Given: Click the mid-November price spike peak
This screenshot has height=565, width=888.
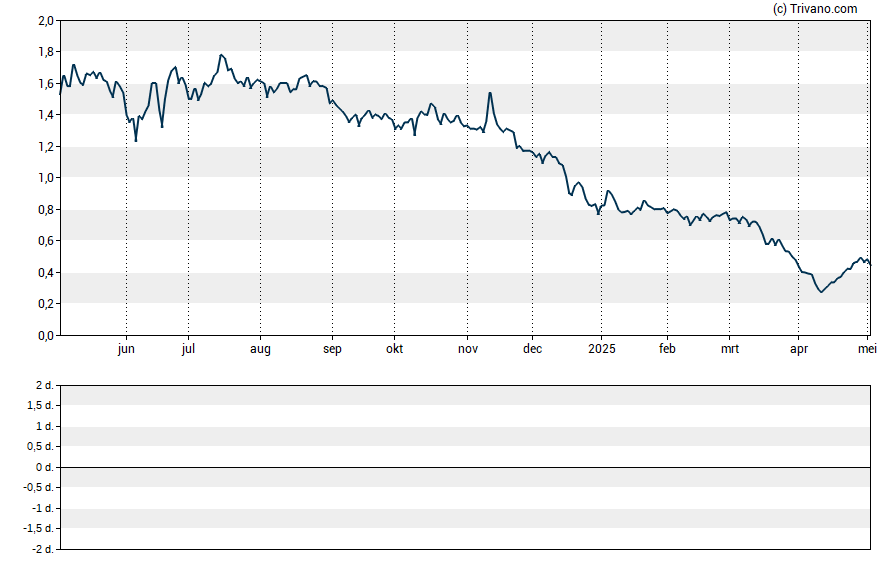Looking at the screenshot, I should (490, 93).
